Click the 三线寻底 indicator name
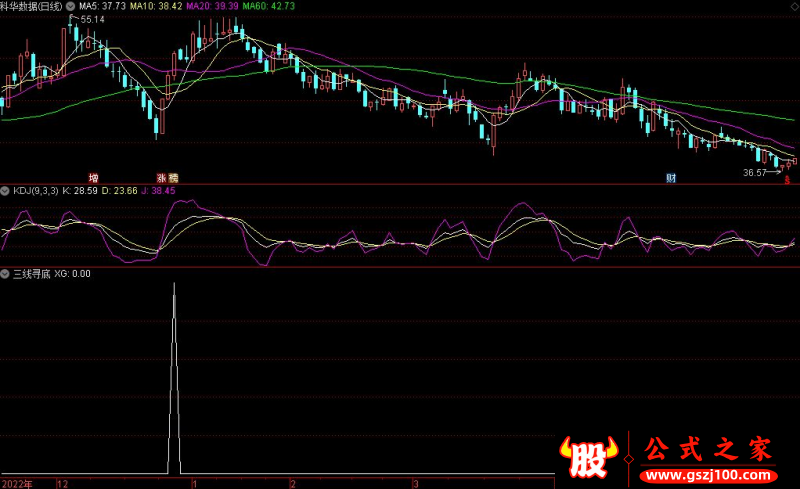The image size is (800, 489). (32, 274)
